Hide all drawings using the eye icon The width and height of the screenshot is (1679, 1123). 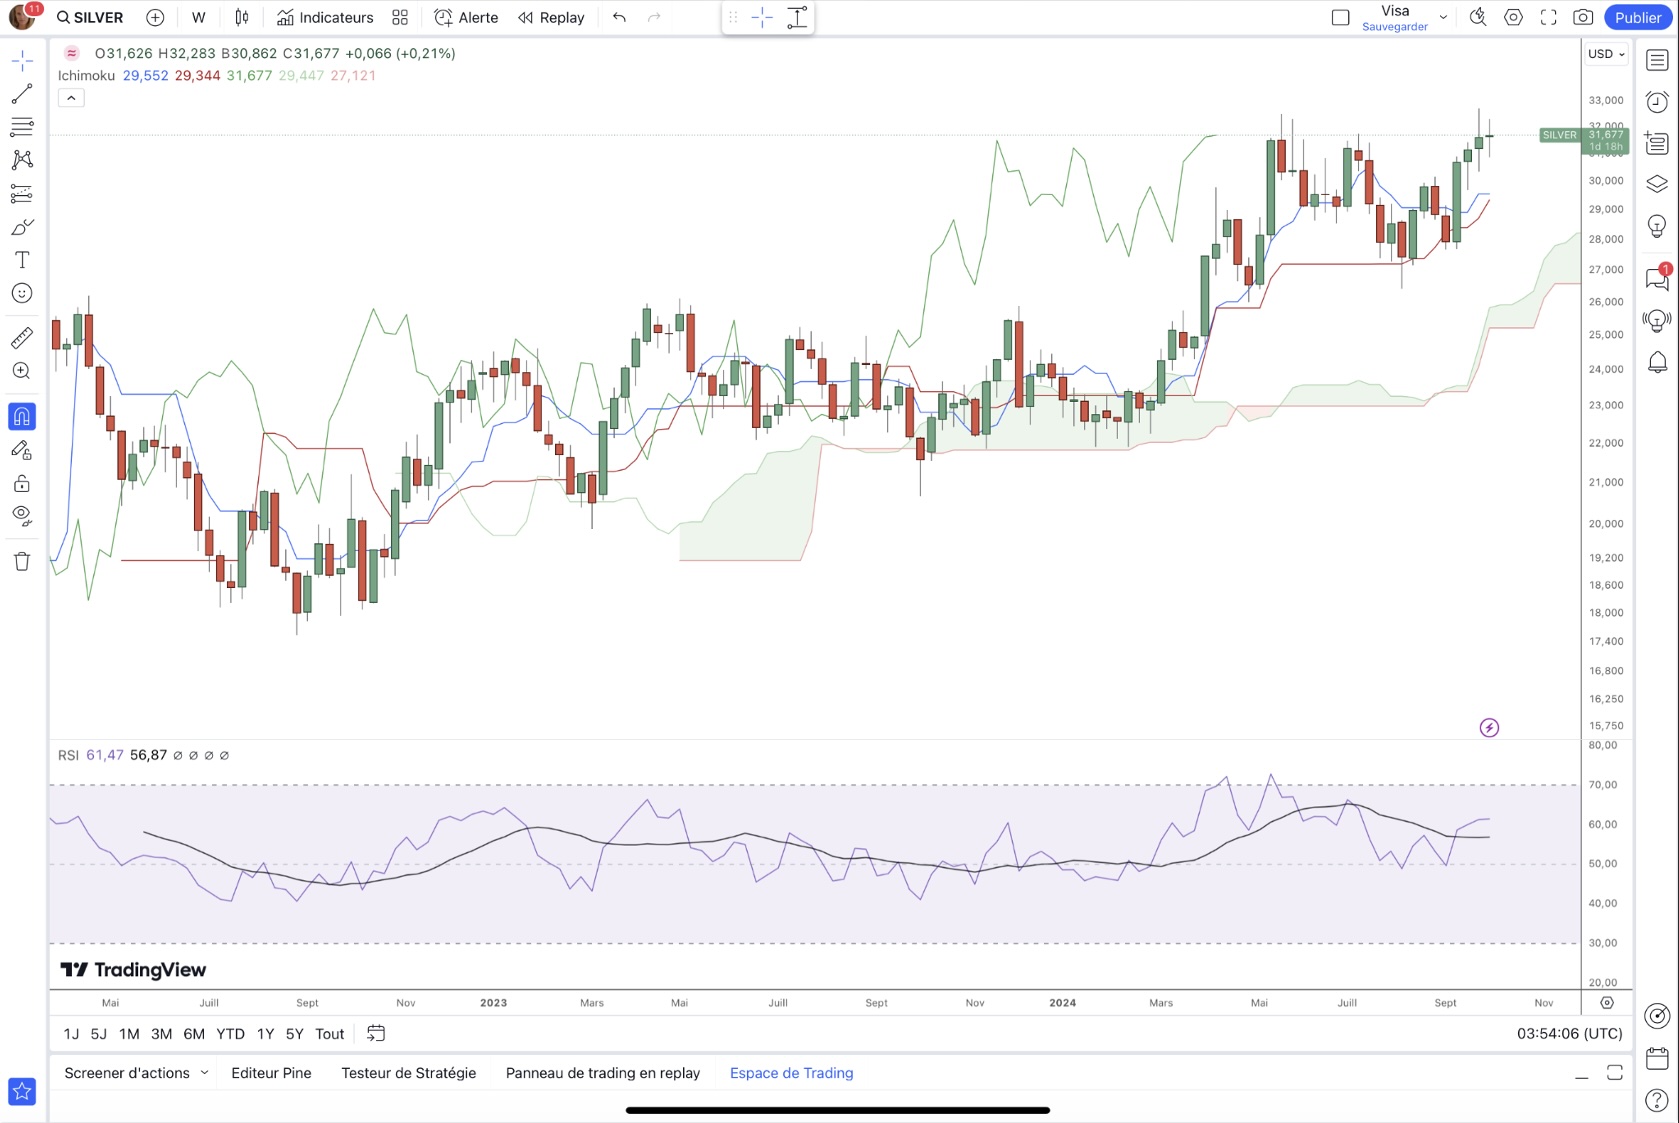(x=21, y=516)
